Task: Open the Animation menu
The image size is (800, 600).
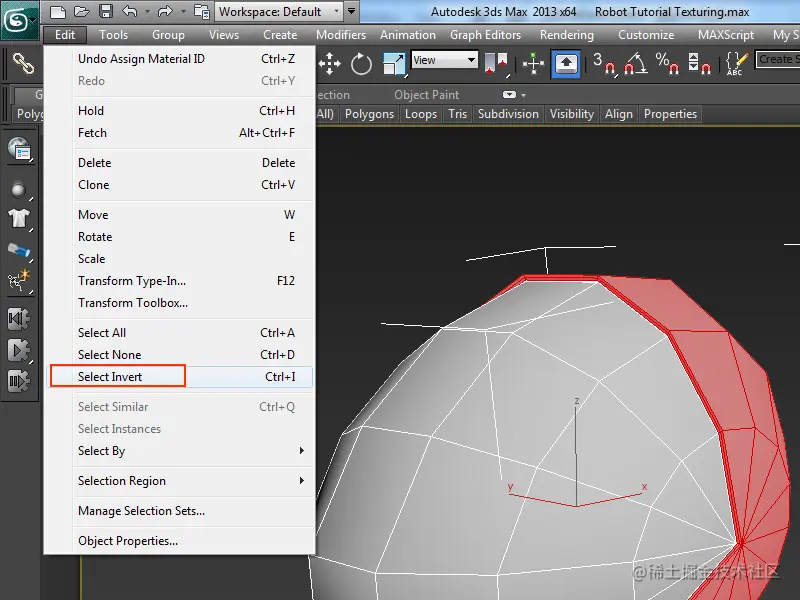Action: pos(408,35)
